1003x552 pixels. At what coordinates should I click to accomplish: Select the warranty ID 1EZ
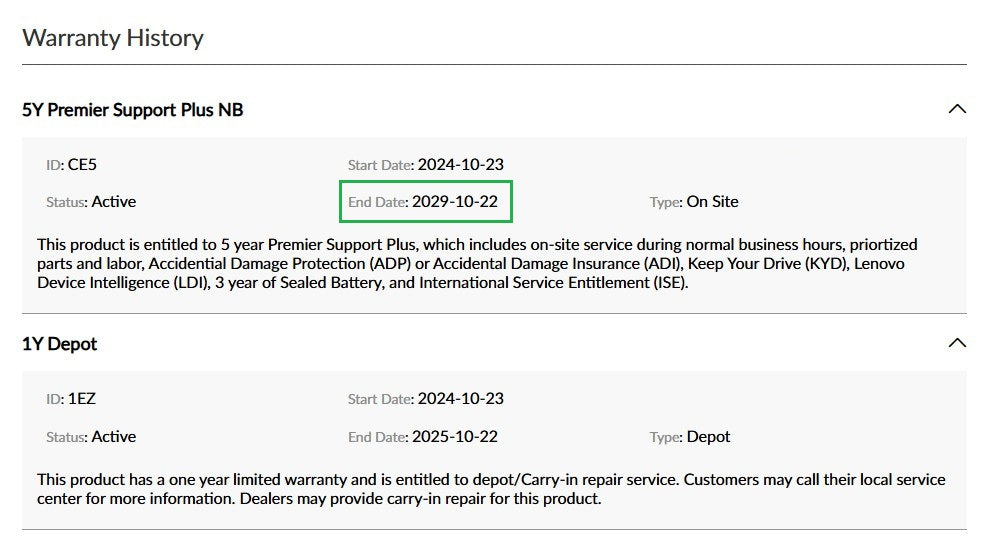(x=82, y=398)
